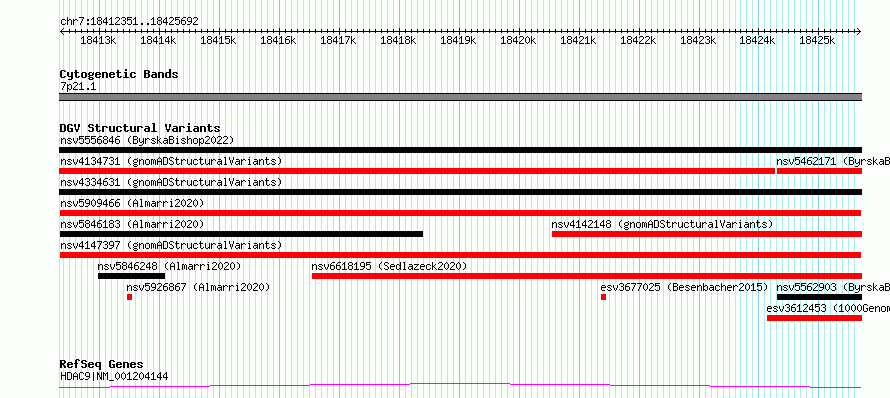Open the nsv5562903 variant label
This screenshot has height=398, width=890.
coord(833,287)
